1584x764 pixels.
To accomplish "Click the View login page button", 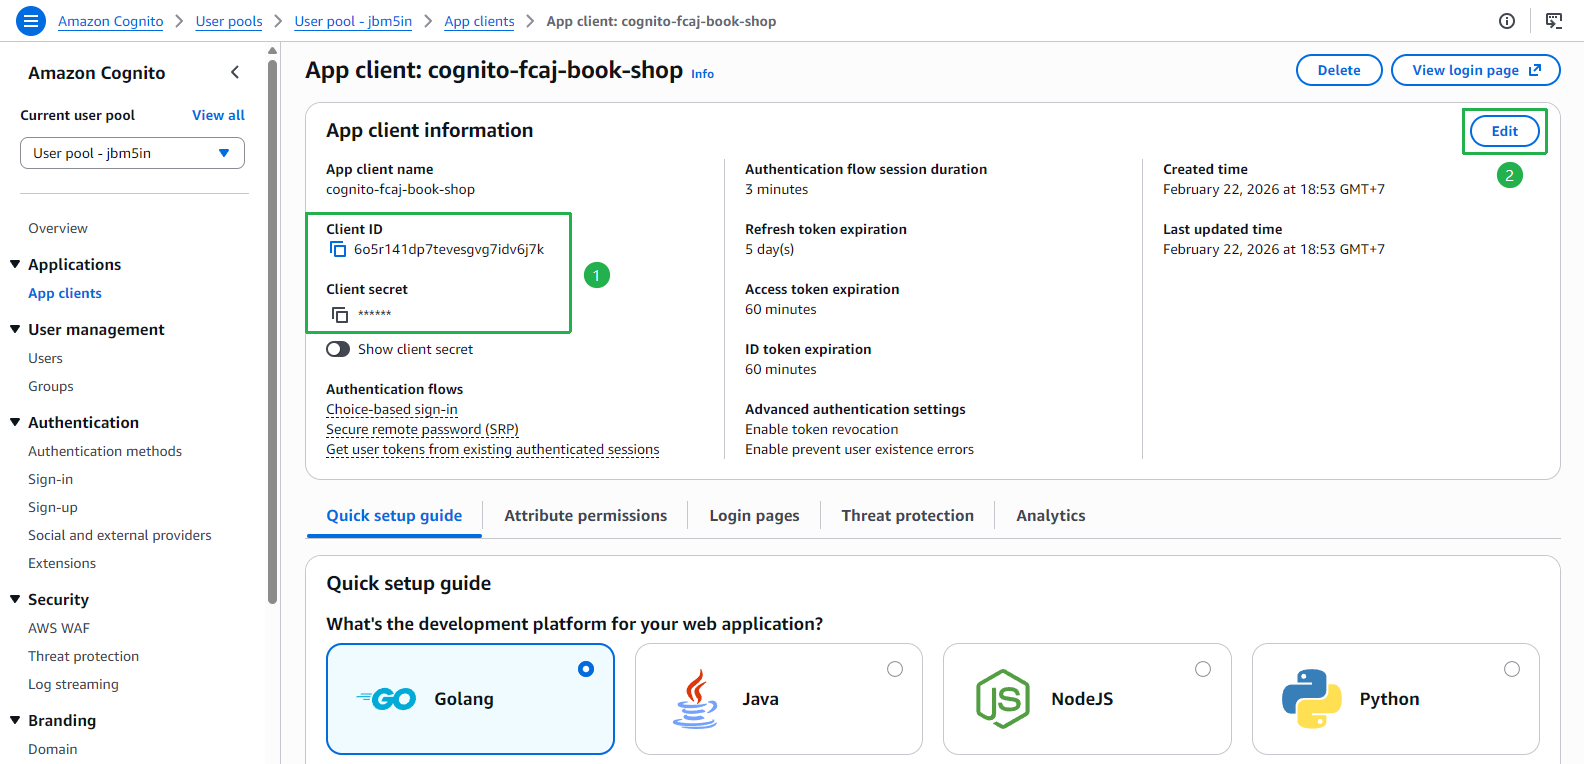I will (1476, 70).
